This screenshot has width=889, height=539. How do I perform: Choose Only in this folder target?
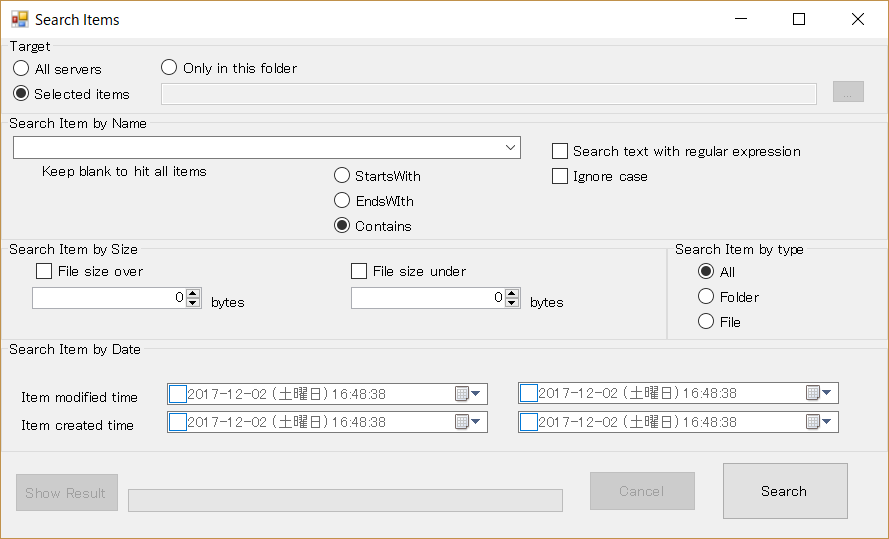[x=169, y=68]
